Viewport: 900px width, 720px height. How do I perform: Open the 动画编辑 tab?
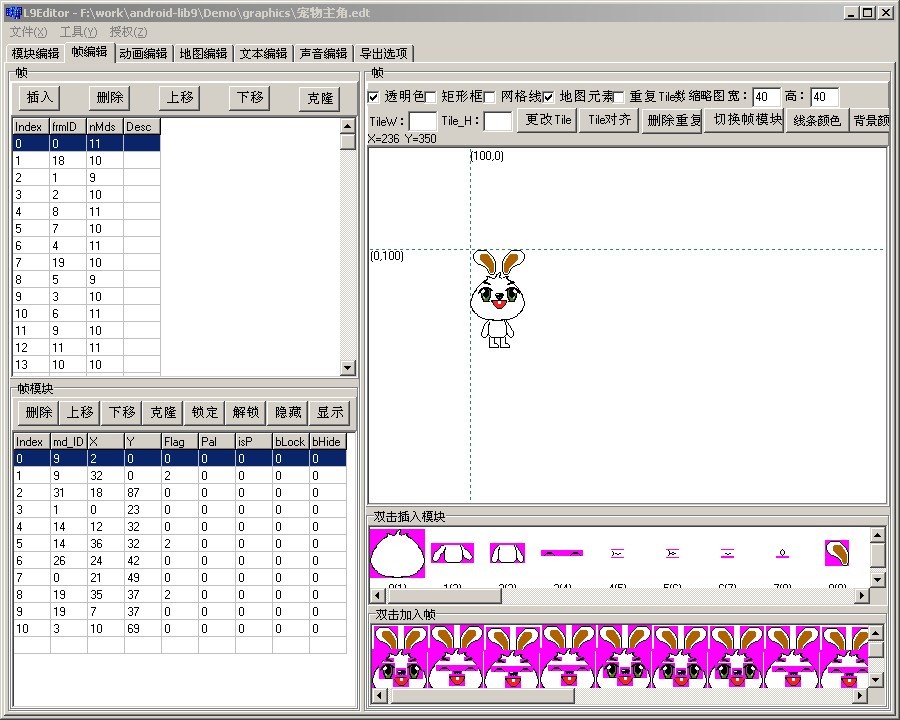(143, 53)
